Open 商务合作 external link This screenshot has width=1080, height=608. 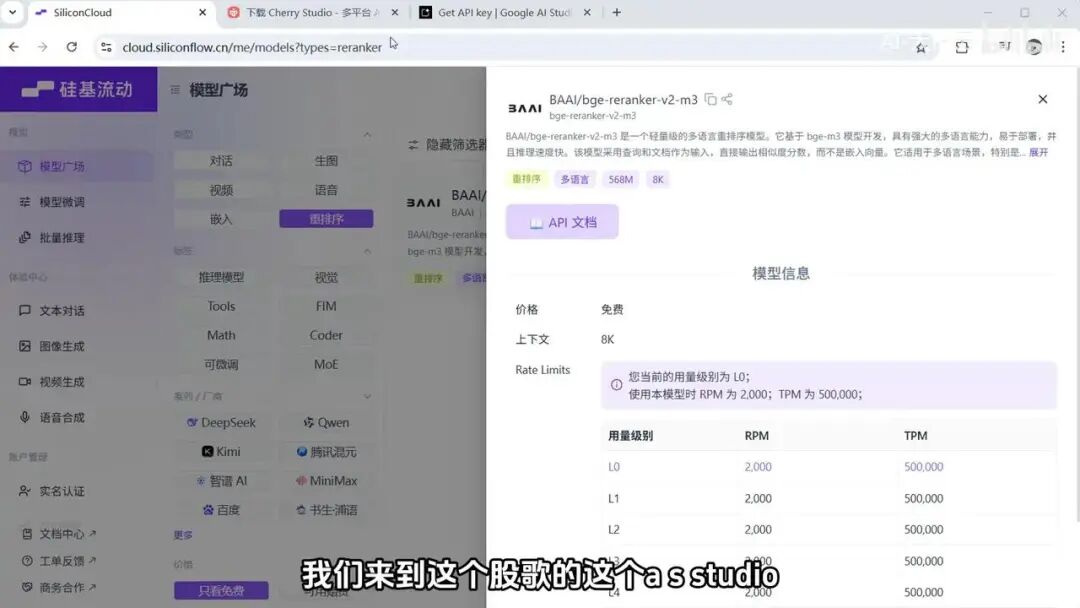click(x=59, y=587)
